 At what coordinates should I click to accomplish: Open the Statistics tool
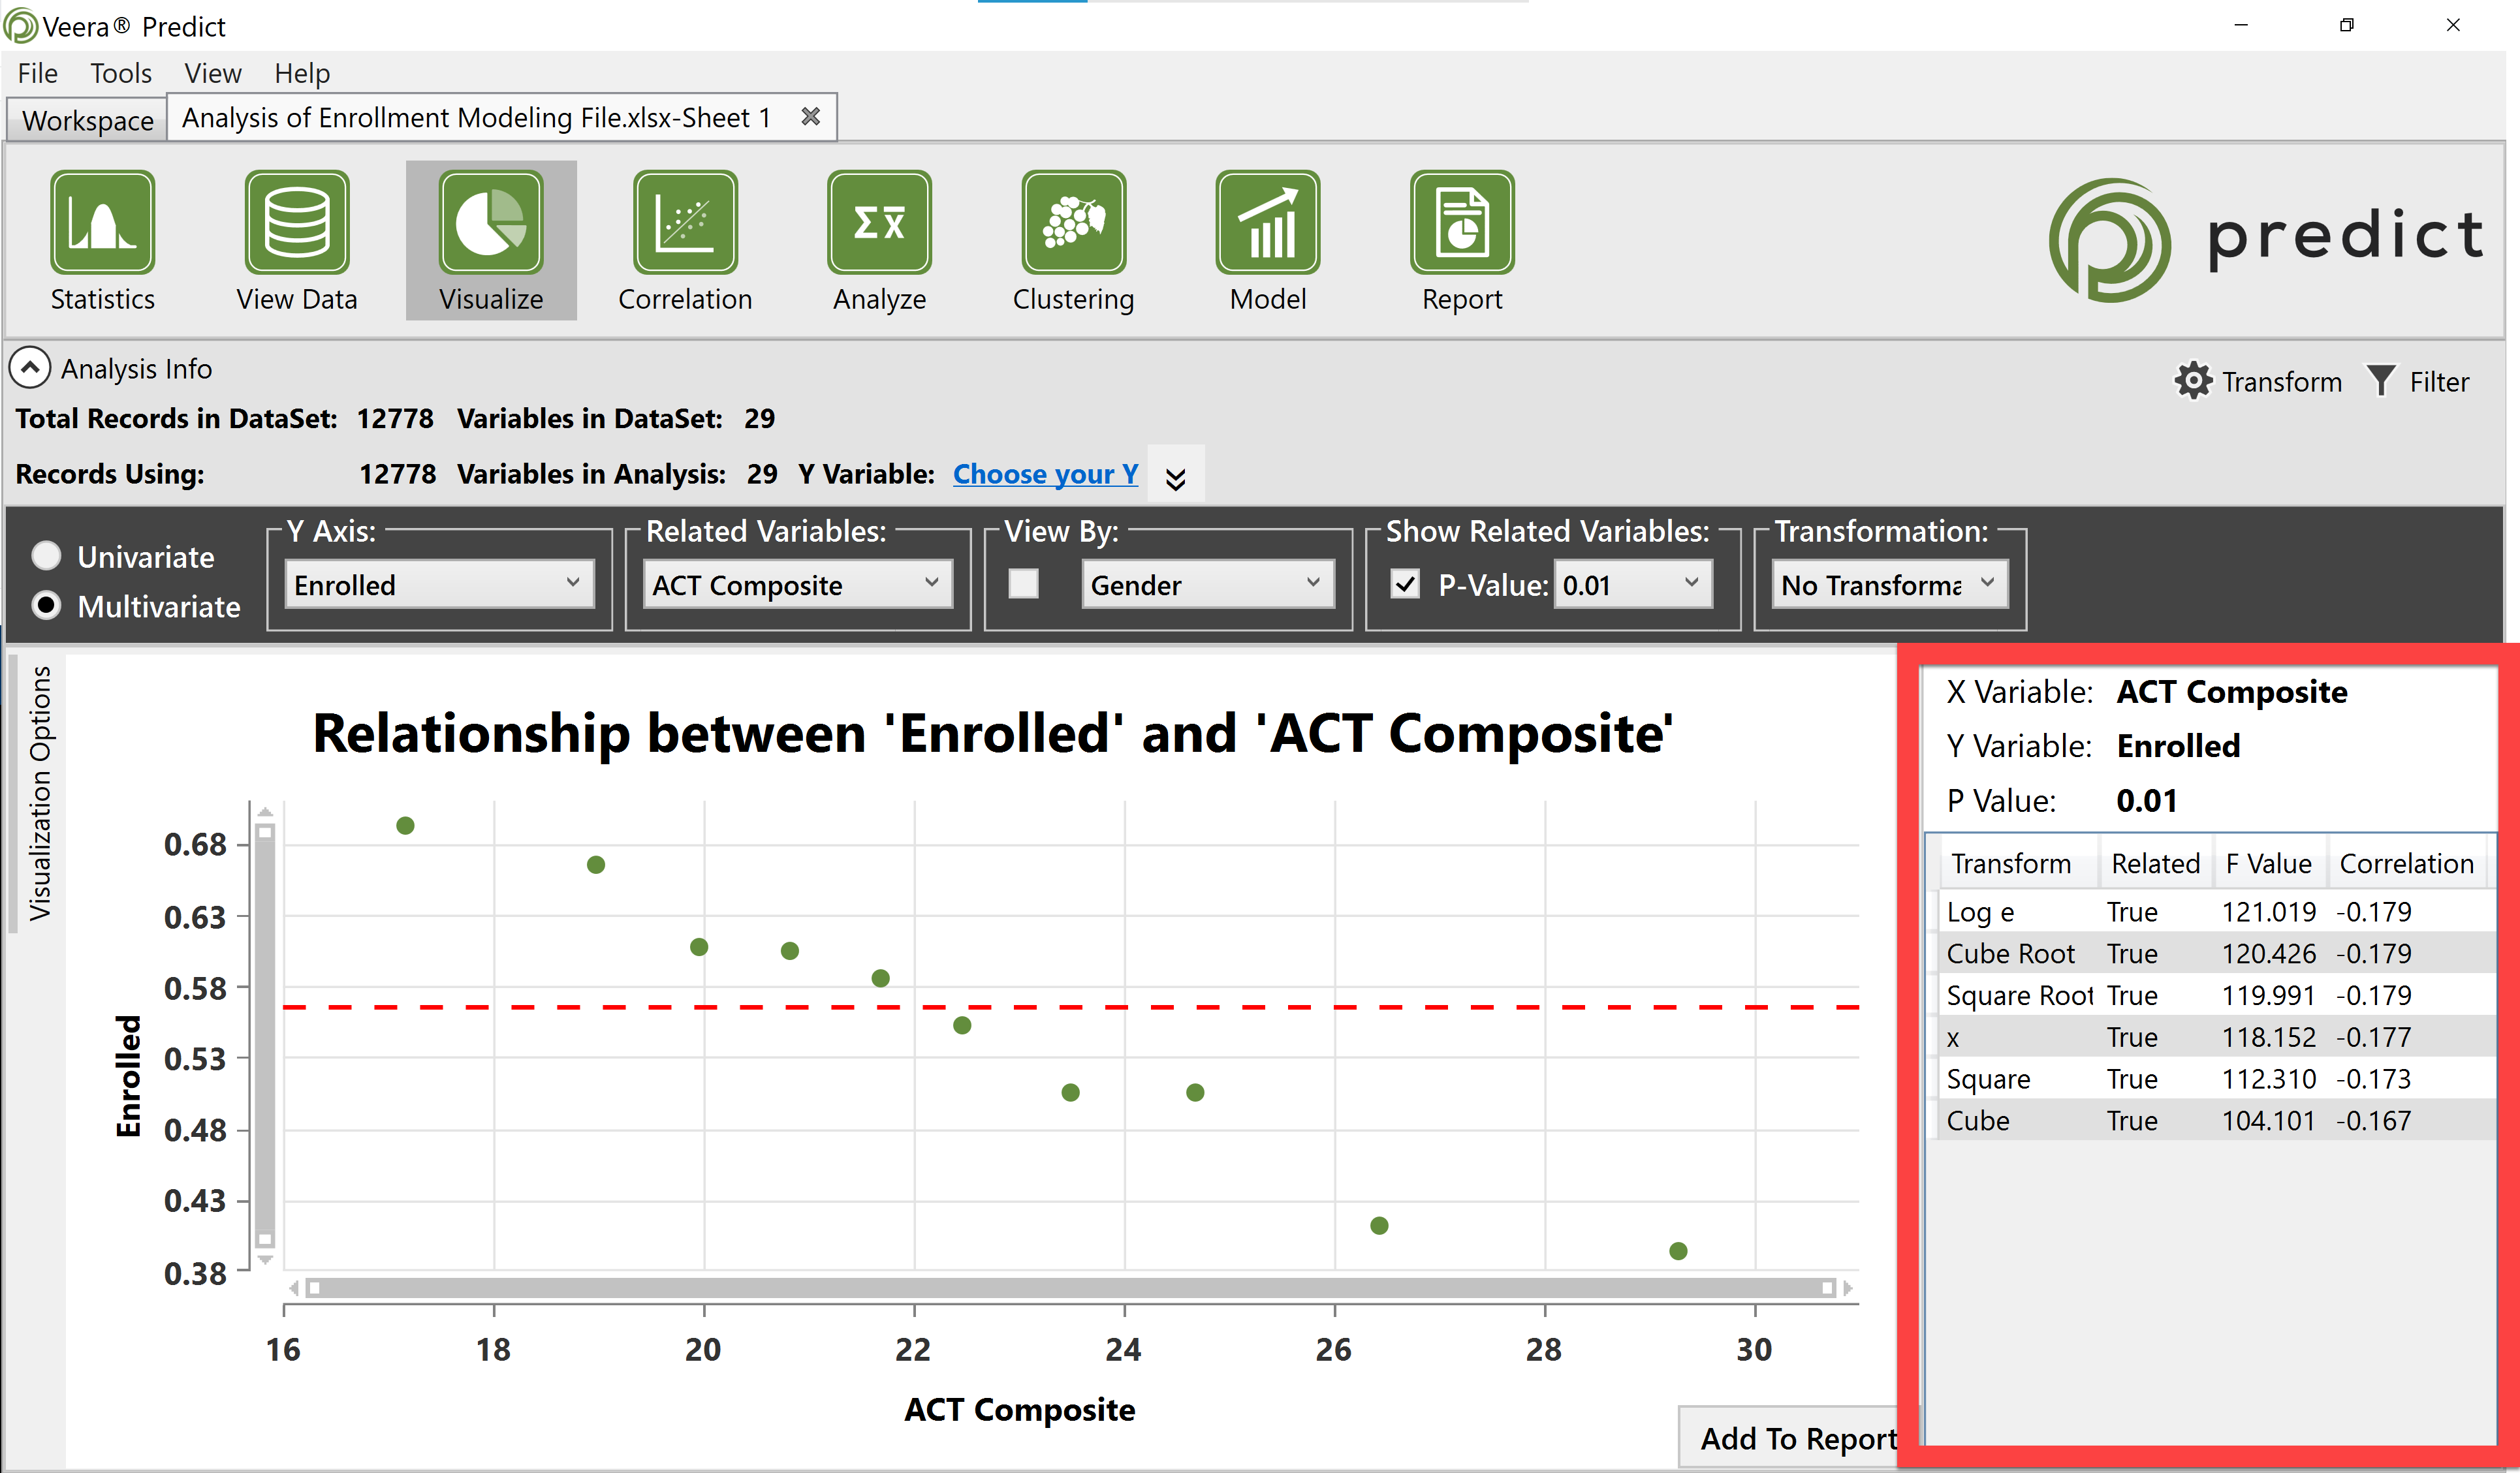(103, 238)
